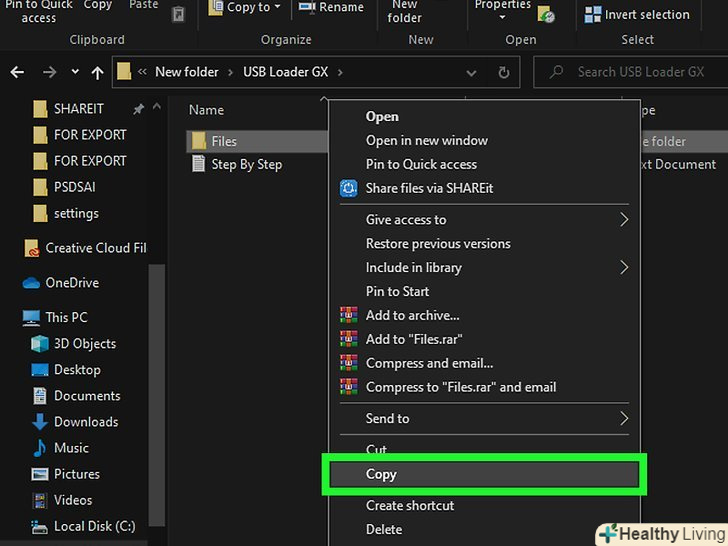The width and height of the screenshot is (728, 546).
Task: Select the Step By Step text document
Action: pos(246,165)
